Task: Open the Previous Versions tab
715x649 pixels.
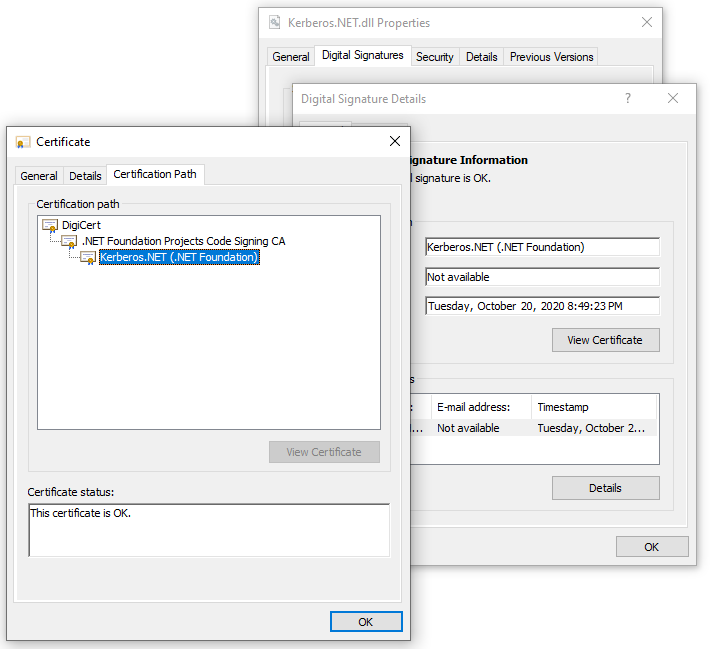Action: pyautogui.click(x=551, y=57)
